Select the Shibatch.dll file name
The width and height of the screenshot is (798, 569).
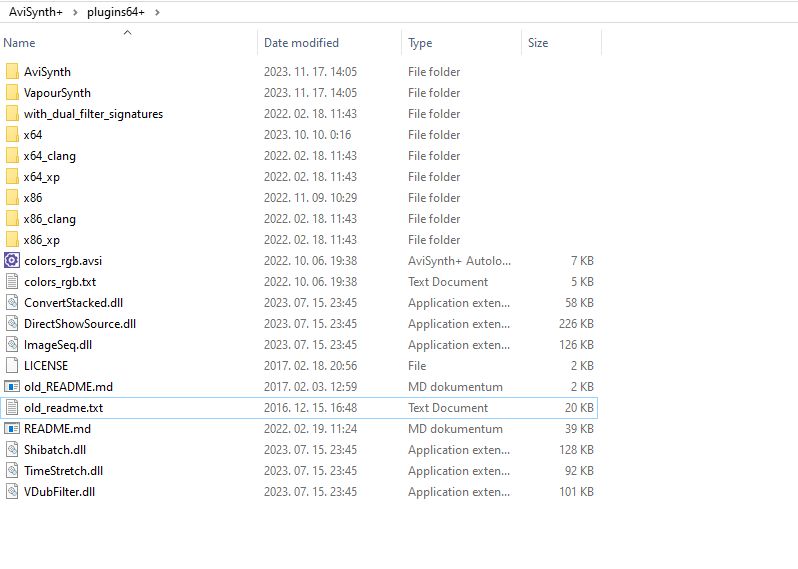(x=55, y=450)
